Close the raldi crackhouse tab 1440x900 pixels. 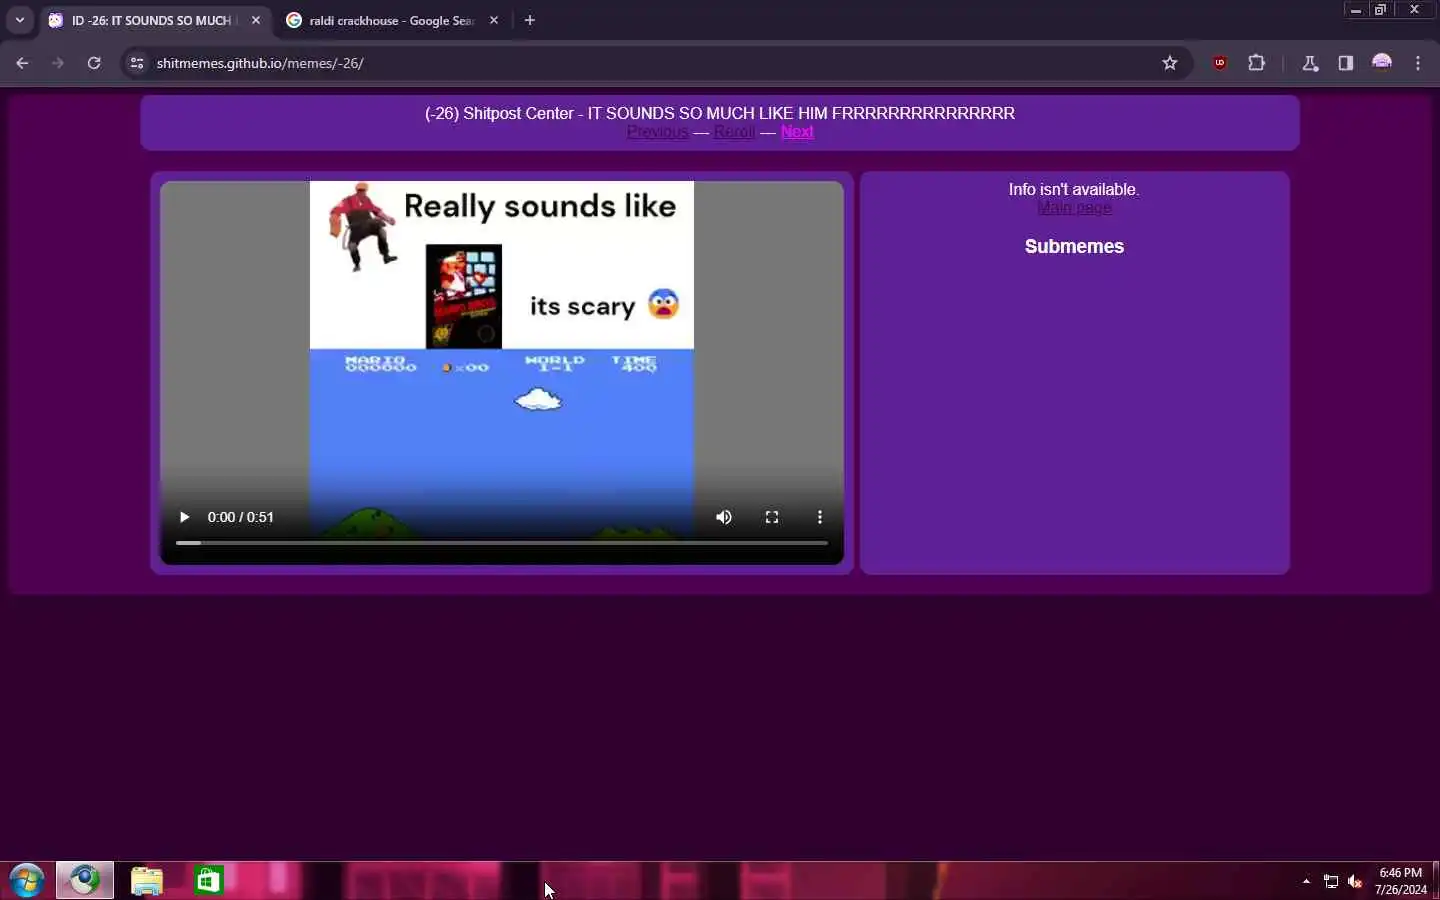tap(494, 20)
